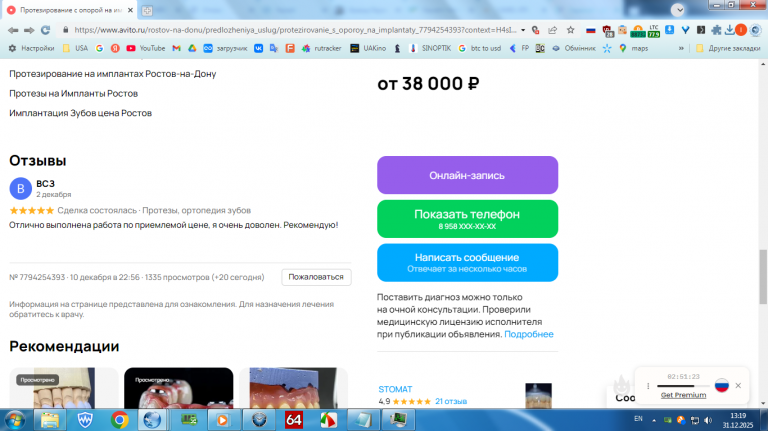
Task: Click Имплантация Зубов цена Ростов text
Action: [x=80, y=113]
